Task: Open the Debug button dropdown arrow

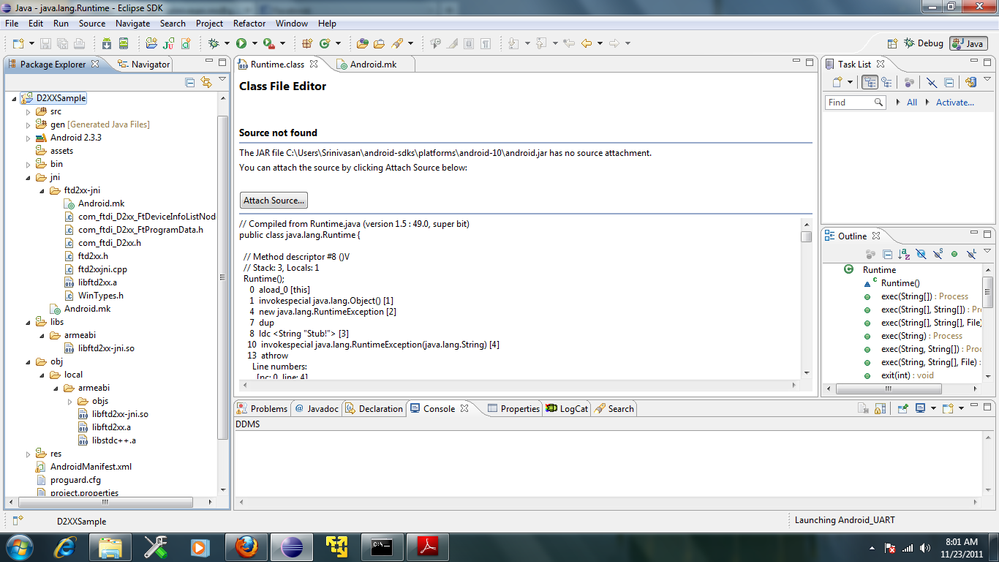Action: [226, 43]
